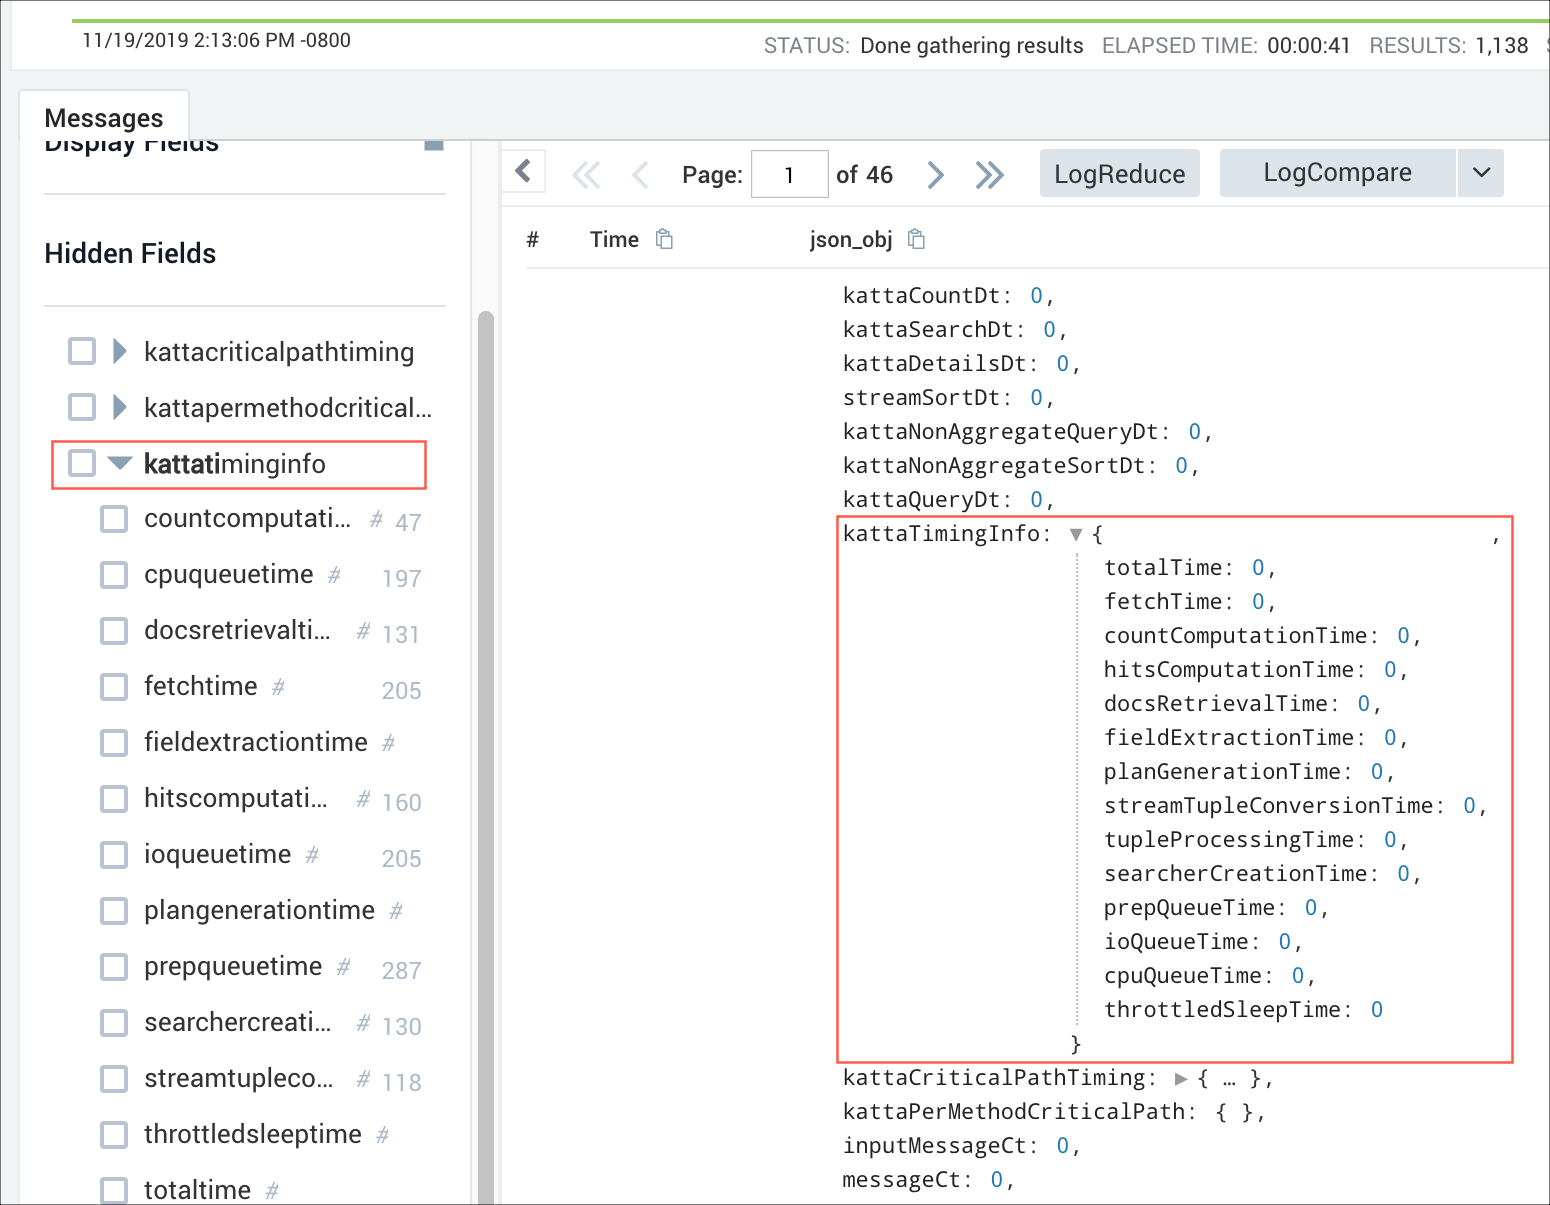Copy the Time column via its clipboard icon
Image resolution: width=1550 pixels, height=1205 pixels.
[664, 239]
